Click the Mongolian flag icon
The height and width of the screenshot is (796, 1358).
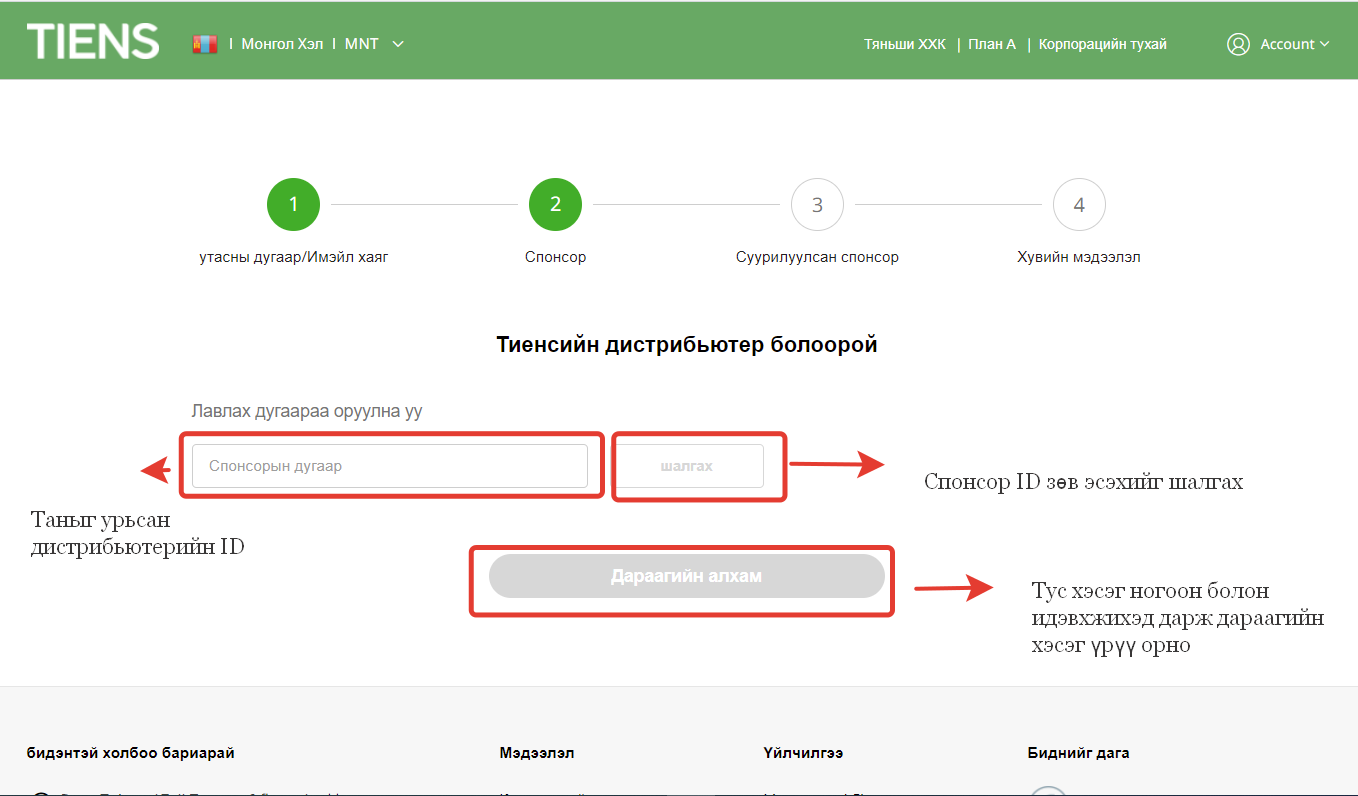click(205, 44)
